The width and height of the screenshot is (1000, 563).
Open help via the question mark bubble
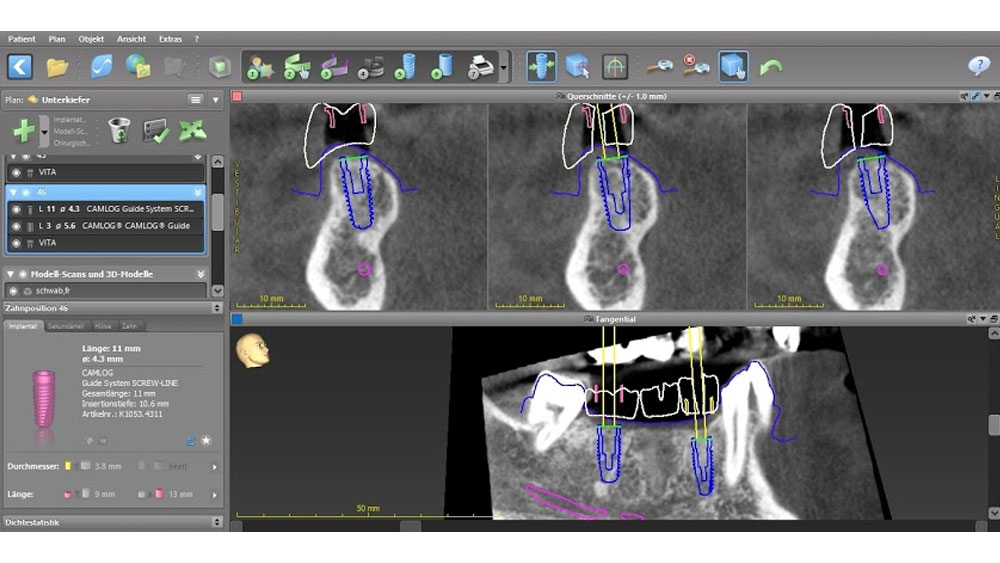[x=979, y=67]
